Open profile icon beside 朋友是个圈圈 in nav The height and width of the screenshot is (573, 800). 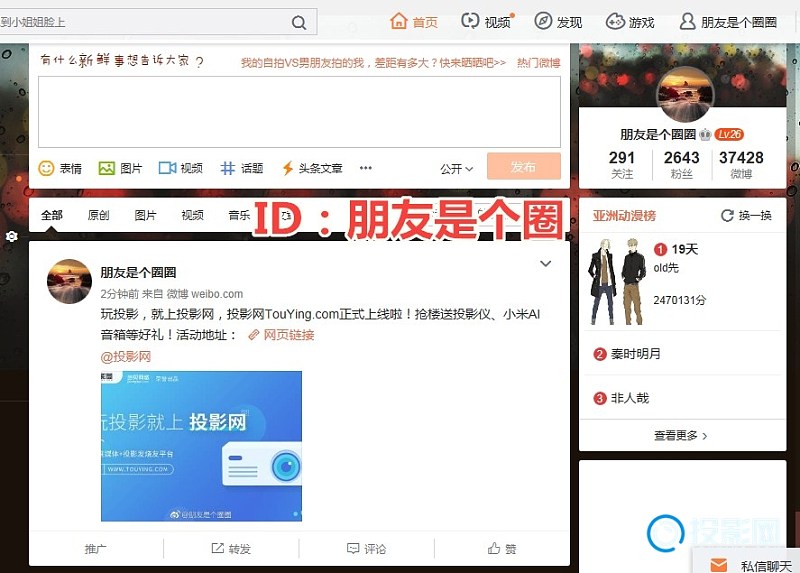coord(687,21)
